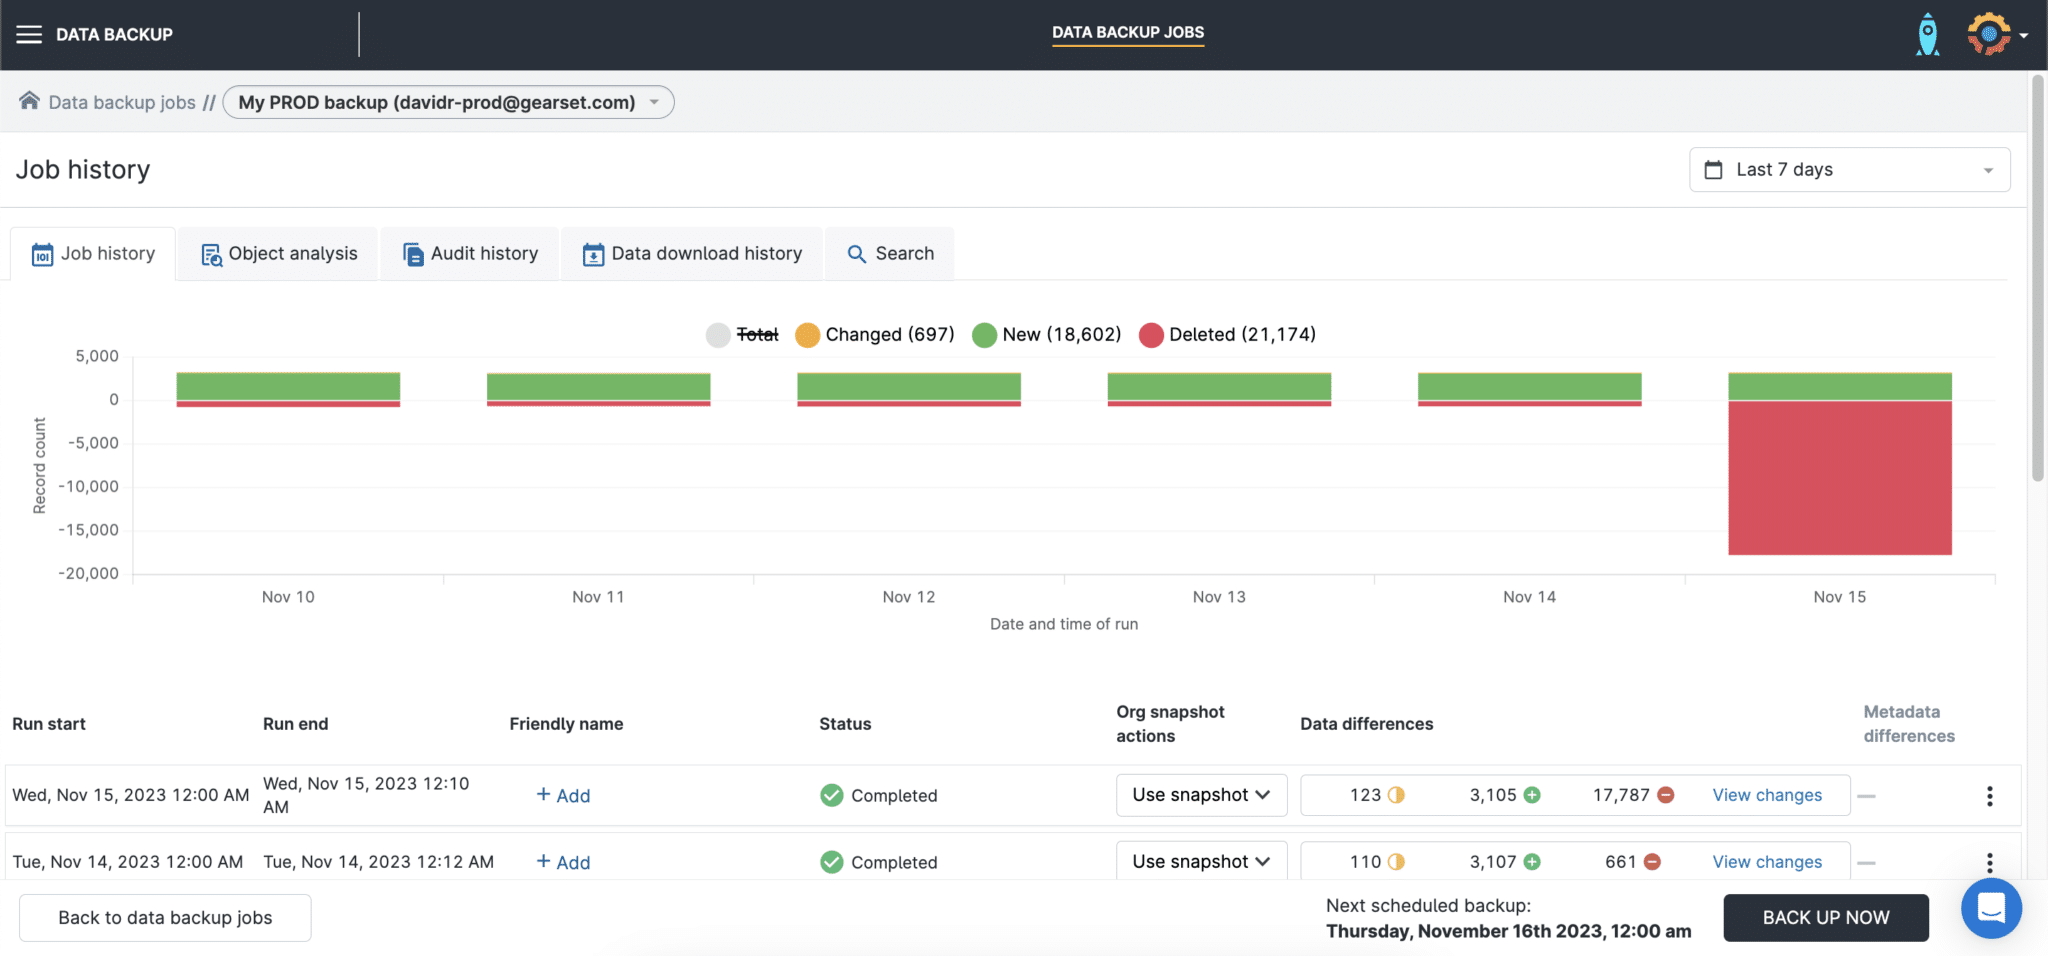
Task: Open three-dot menu for Nov 15 run
Action: coord(1989,796)
